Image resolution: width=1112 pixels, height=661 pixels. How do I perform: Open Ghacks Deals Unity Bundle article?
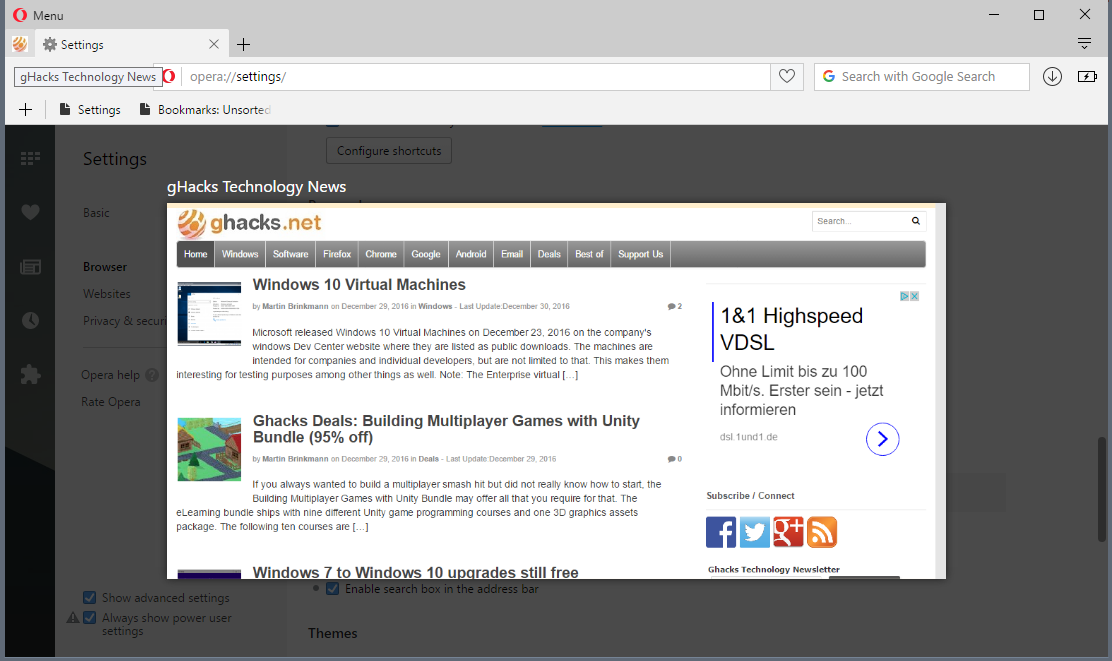[446, 428]
